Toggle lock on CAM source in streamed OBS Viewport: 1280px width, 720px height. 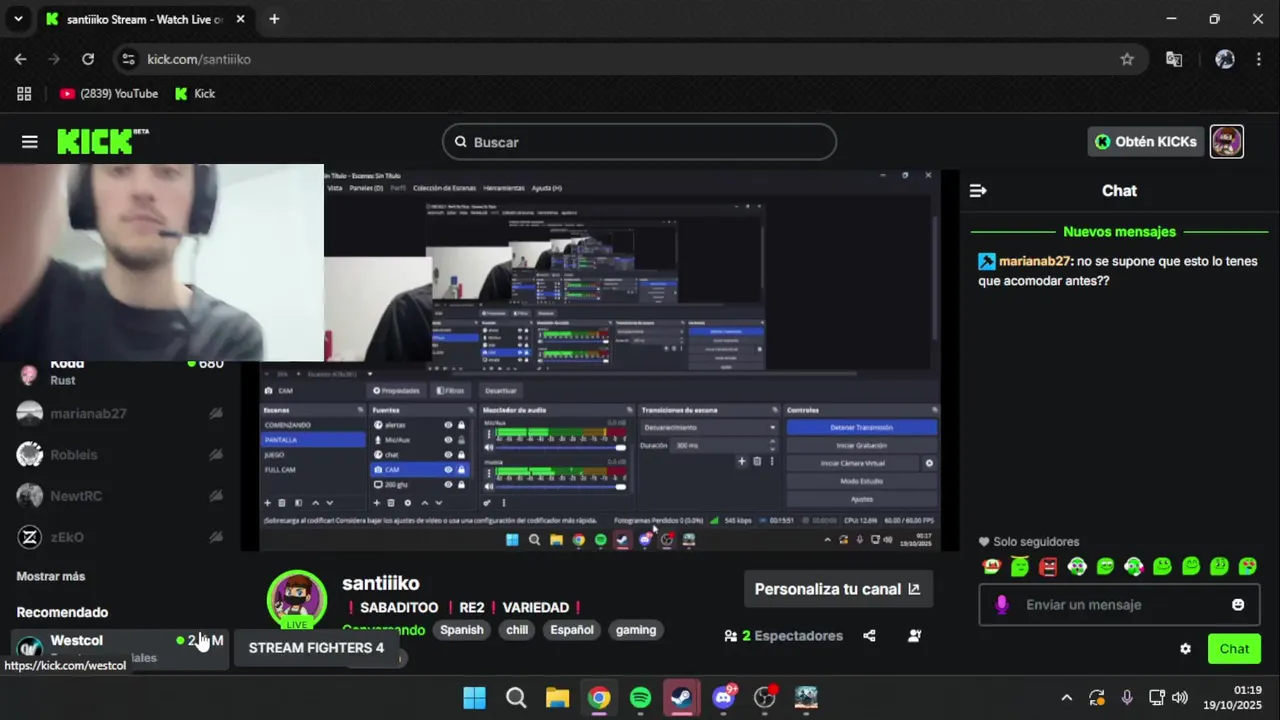click(x=461, y=469)
